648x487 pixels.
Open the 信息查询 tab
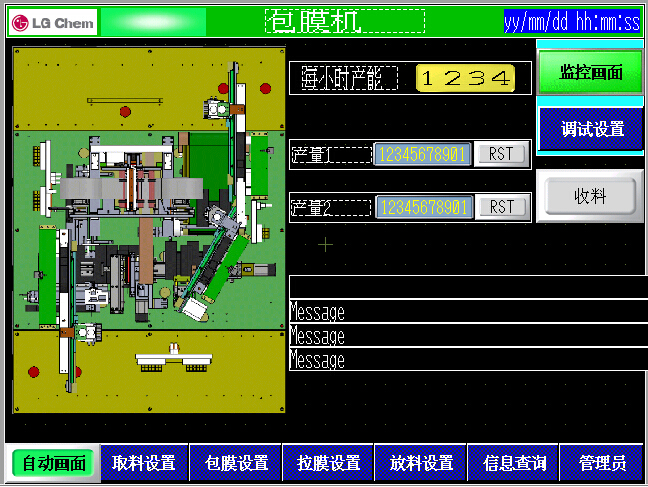tap(514, 463)
